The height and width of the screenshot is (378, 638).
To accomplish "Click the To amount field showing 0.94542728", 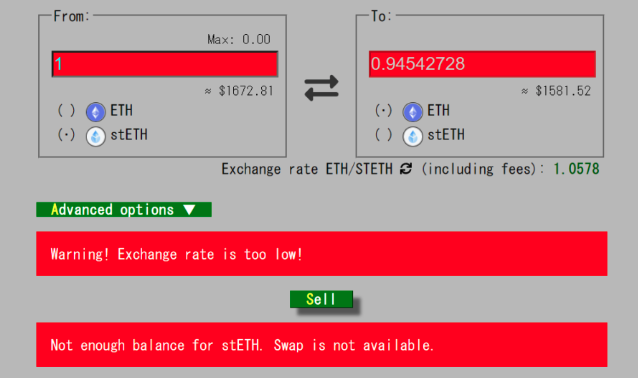I will pos(482,64).
